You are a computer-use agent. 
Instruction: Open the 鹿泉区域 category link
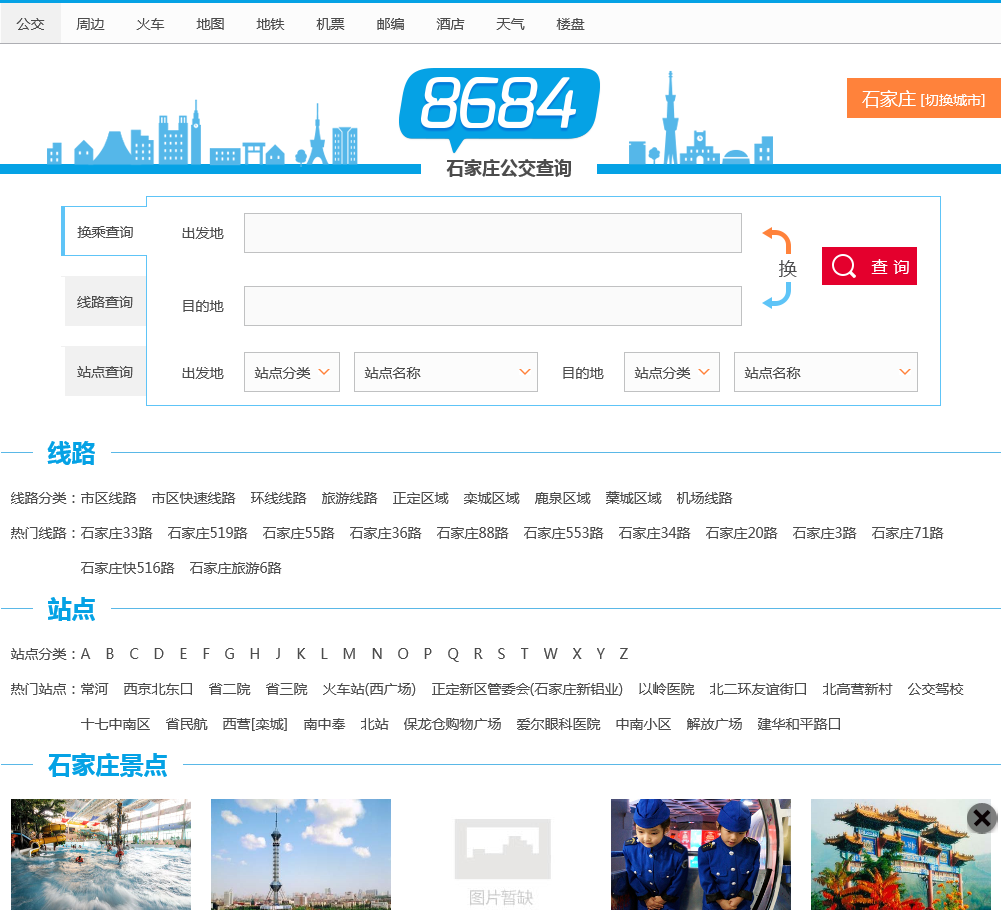click(x=562, y=498)
